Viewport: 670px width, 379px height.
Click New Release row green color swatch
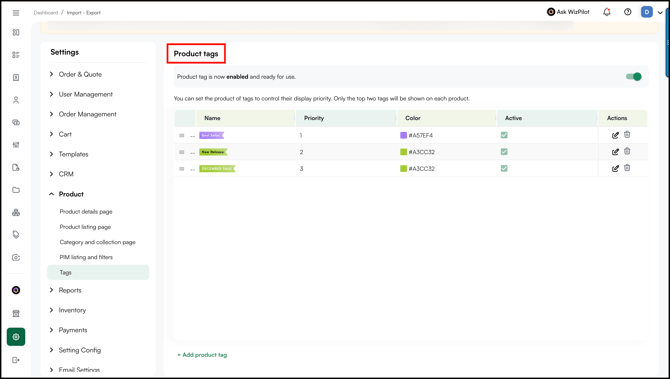pyautogui.click(x=403, y=152)
